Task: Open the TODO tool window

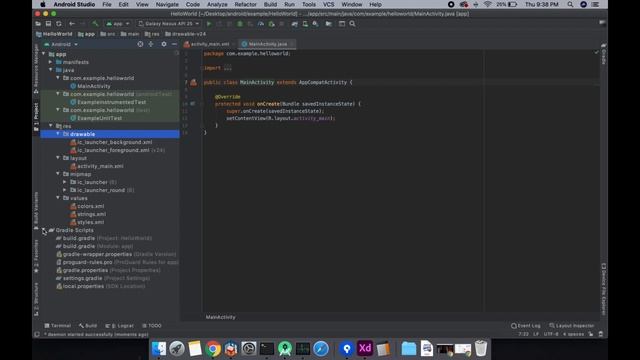Action: (152, 326)
